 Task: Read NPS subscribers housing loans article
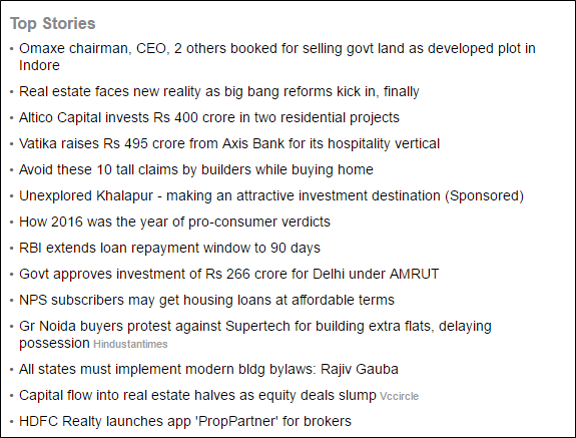point(206,300)
